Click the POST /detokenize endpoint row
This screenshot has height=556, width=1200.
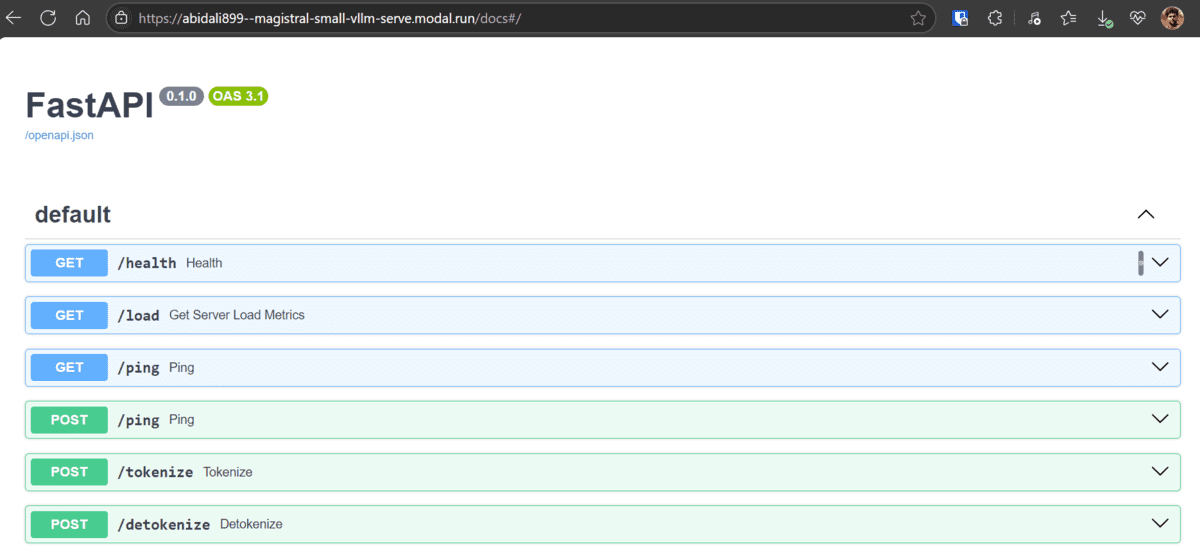point(600,524)
